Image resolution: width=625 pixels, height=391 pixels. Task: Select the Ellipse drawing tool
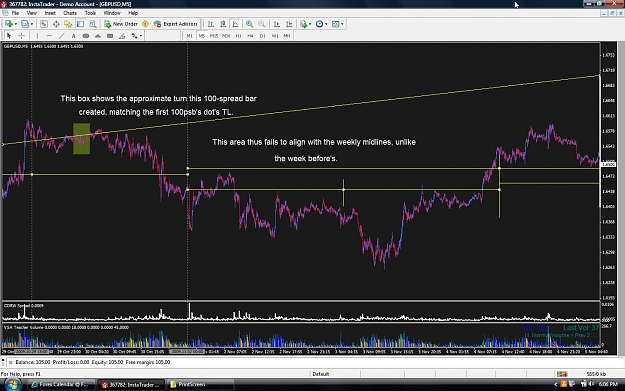86,36
